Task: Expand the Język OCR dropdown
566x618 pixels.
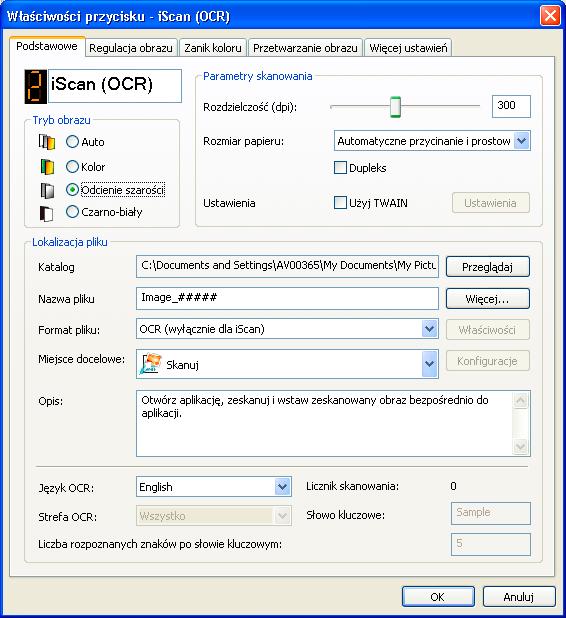Action: point(282,487)
